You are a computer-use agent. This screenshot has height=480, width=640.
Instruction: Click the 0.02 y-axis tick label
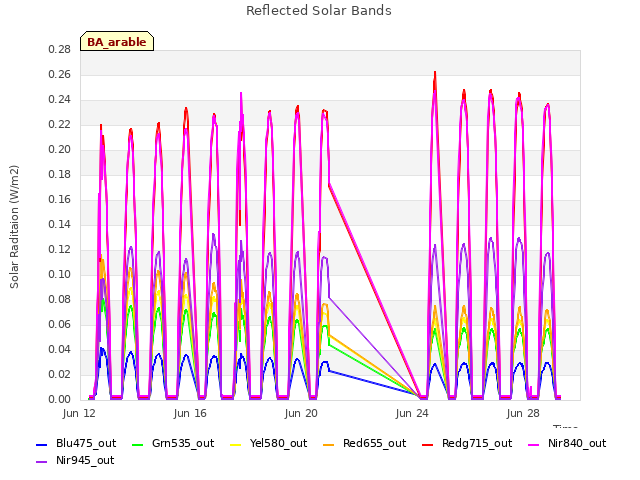click(x=60, y=374)
